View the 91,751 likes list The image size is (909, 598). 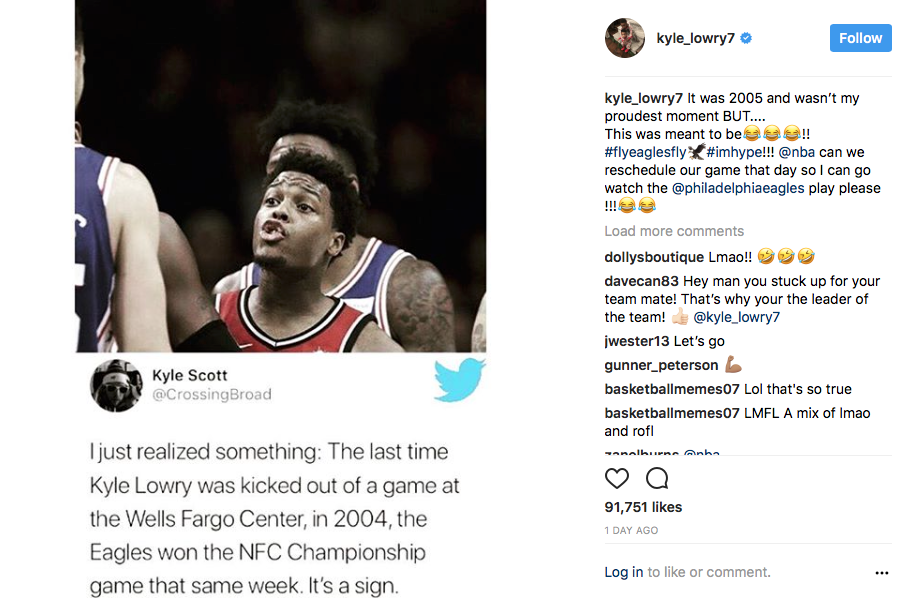coord(643,508)
